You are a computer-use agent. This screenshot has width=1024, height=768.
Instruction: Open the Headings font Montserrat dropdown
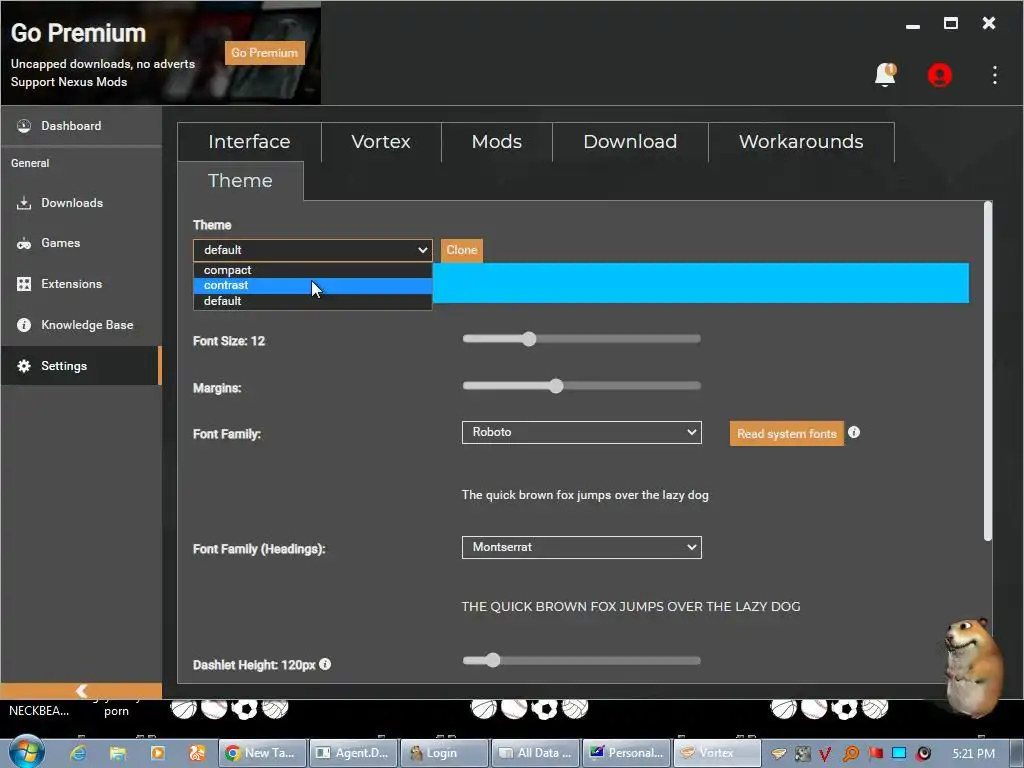[x=581, y=547]
